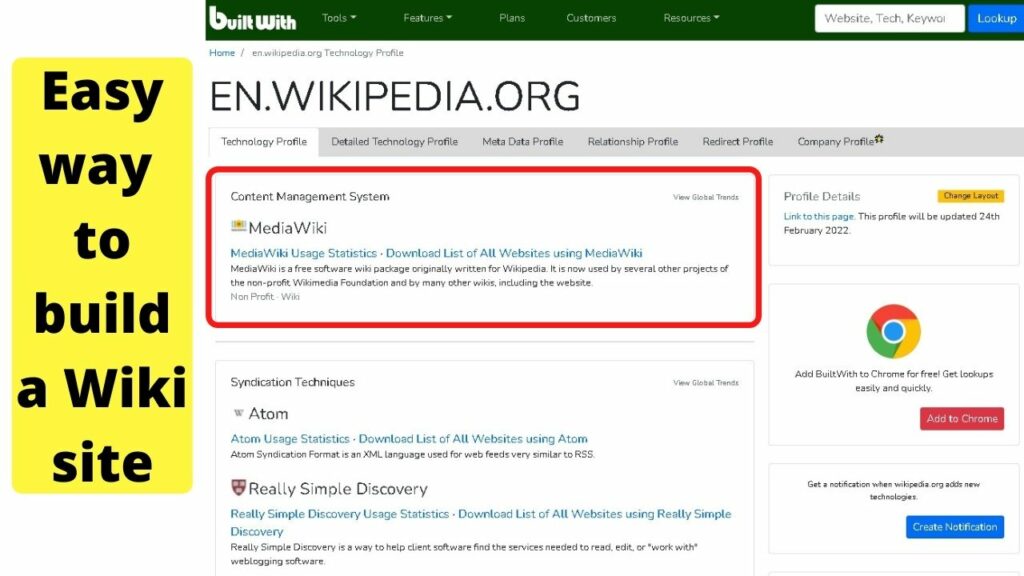The width and height of the screenshot is (1024, 576).
Task: Open the Plans menu item
Action: [x=511, y=17]
